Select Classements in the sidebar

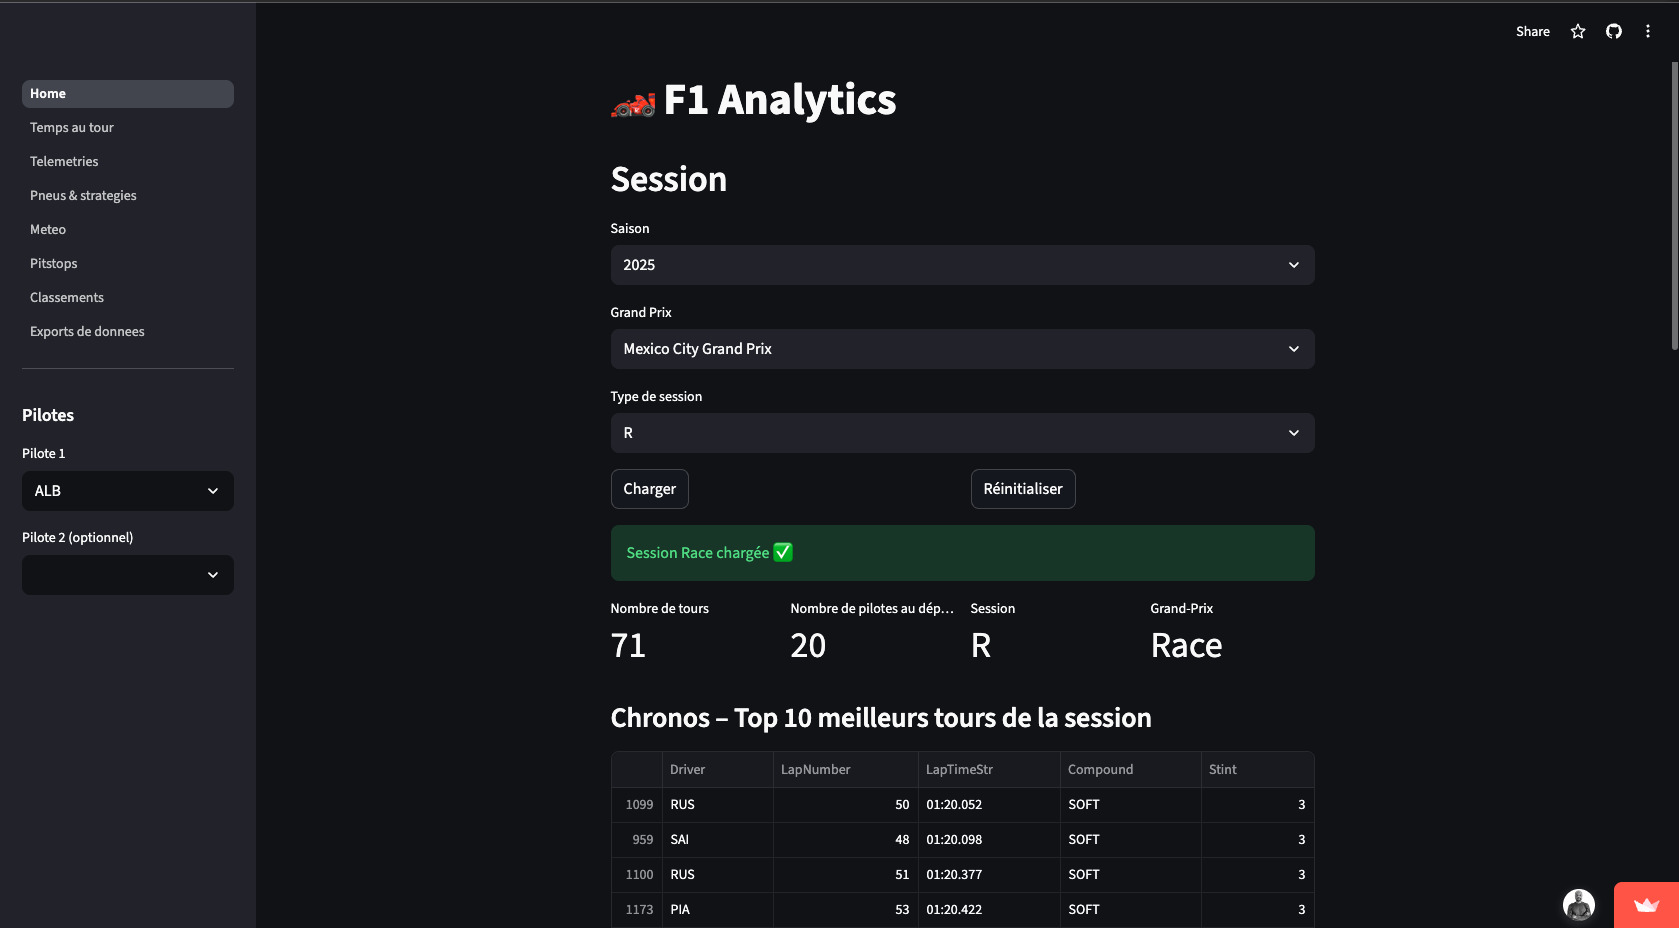66,297
